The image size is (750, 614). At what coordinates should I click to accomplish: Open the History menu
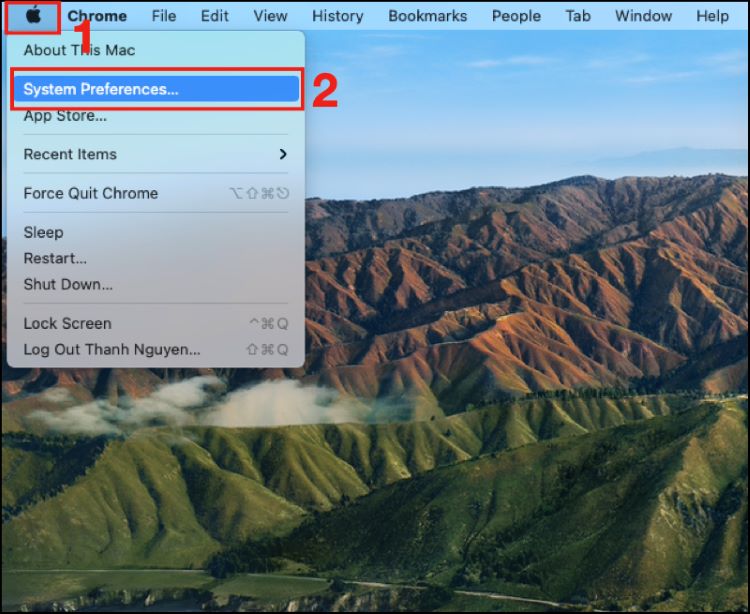click(337, 16)
